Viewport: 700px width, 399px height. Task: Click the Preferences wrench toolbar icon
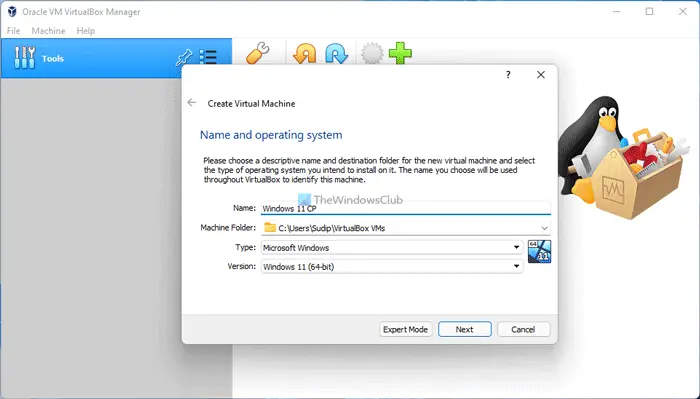coord(258,53)
